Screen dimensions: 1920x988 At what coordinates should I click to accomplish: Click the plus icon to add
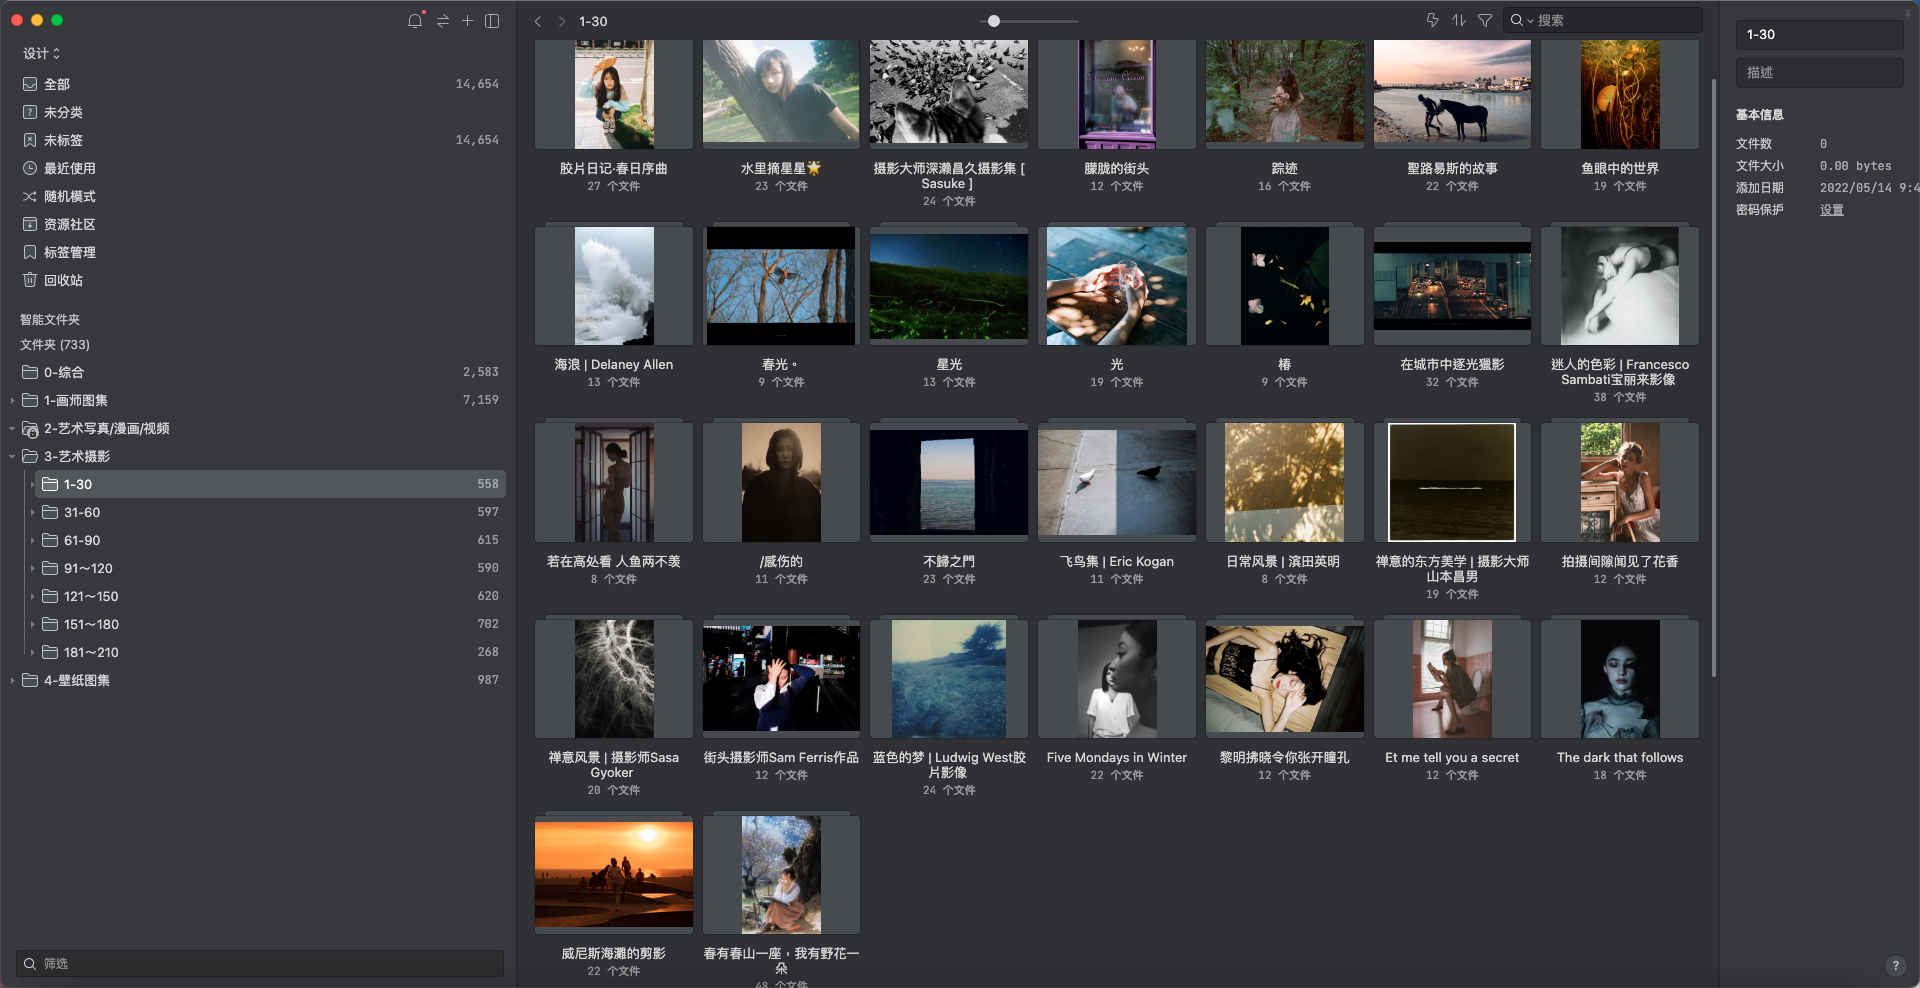tap(467, 21)
